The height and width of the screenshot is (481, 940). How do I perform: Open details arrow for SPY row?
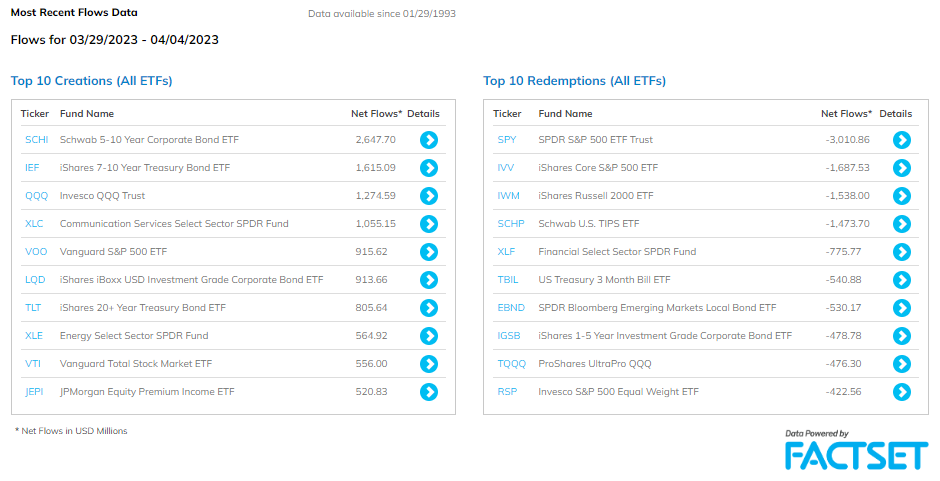pyautogui.click(x=902, y=140)
